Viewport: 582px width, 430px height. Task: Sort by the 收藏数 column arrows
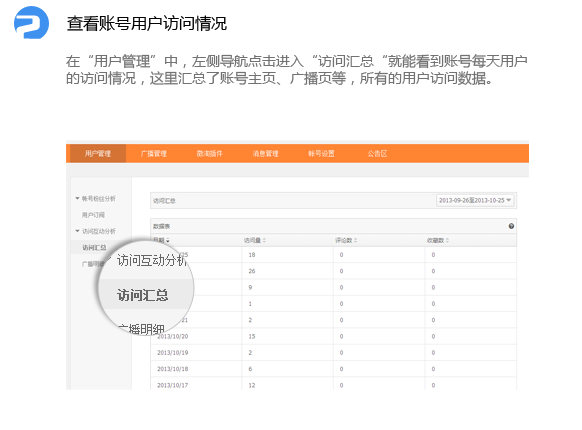tap(447, 240)
